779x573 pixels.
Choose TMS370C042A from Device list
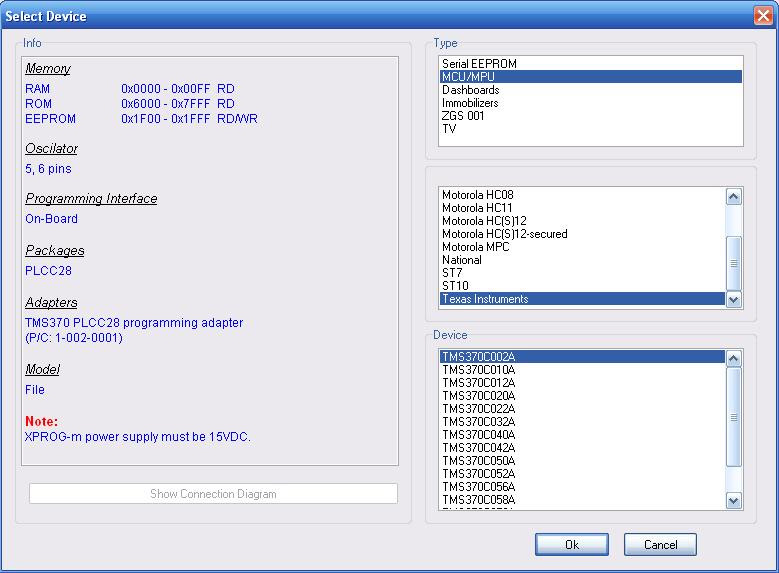coord(478,448)
